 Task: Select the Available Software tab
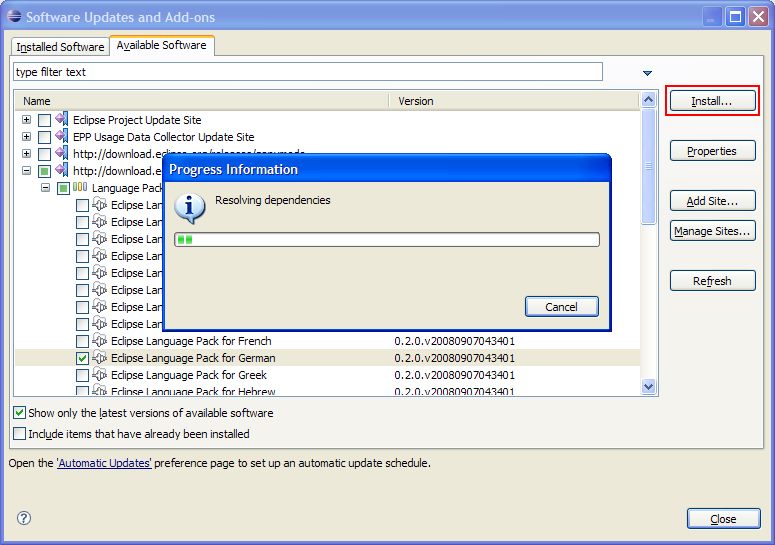[162, 45]
